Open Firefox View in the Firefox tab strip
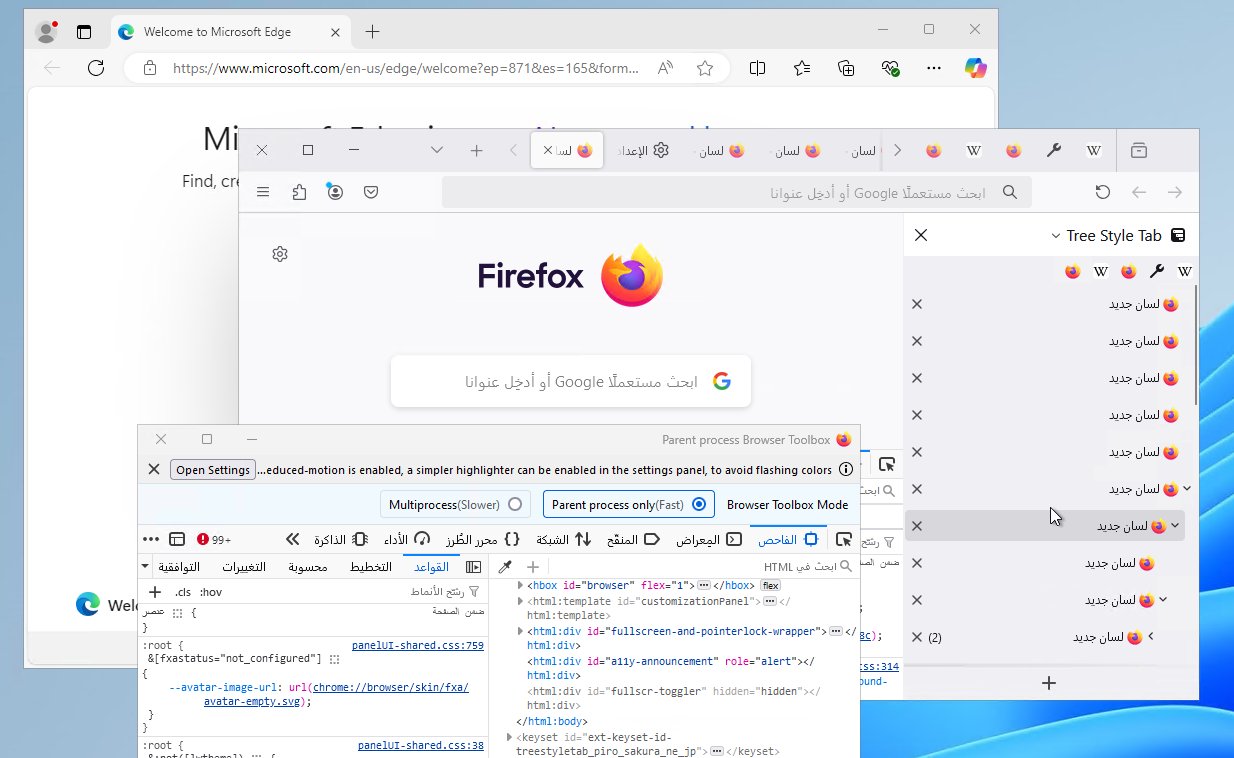Image resolution: width=1234 pixels, height=758 pixels. click(1139, 150)
